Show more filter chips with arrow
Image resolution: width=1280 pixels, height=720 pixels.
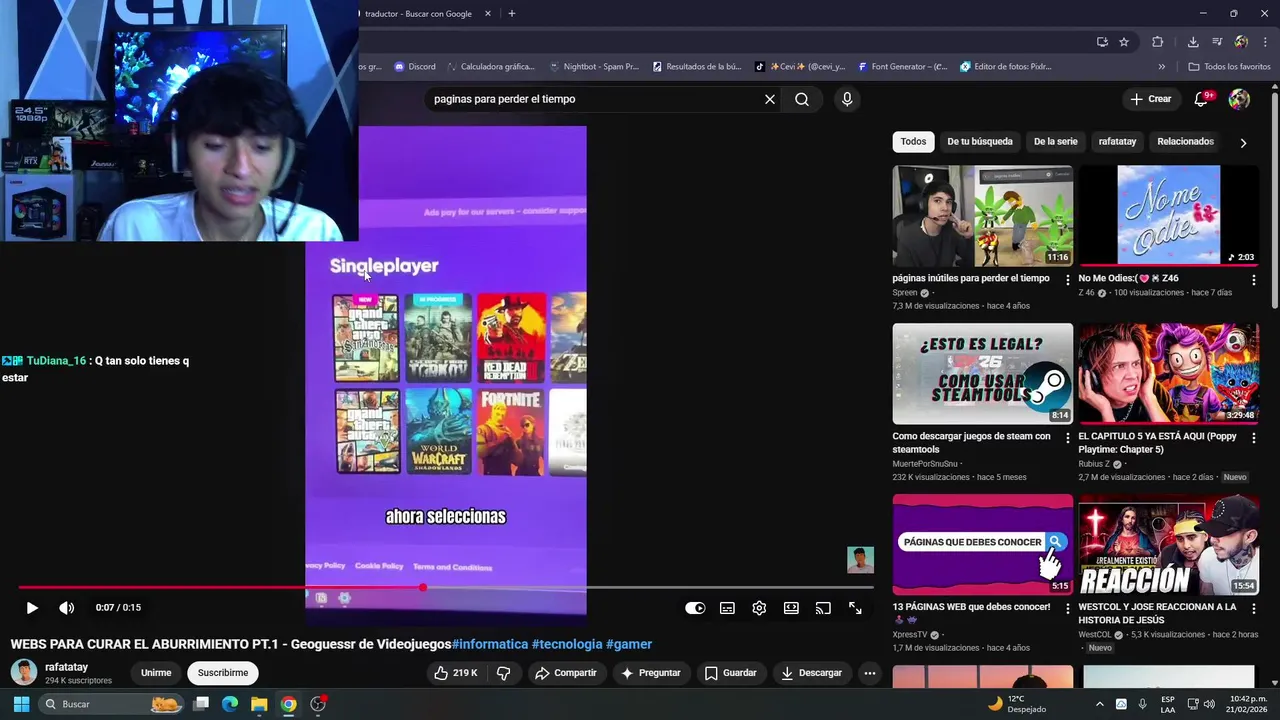pos(1243,142)
